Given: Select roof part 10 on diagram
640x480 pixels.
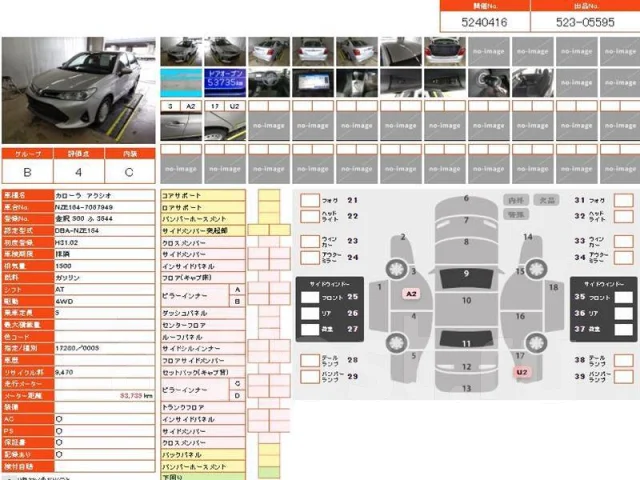Looking at the screenshot, I should pyautogui.click(x=467, y=309).
